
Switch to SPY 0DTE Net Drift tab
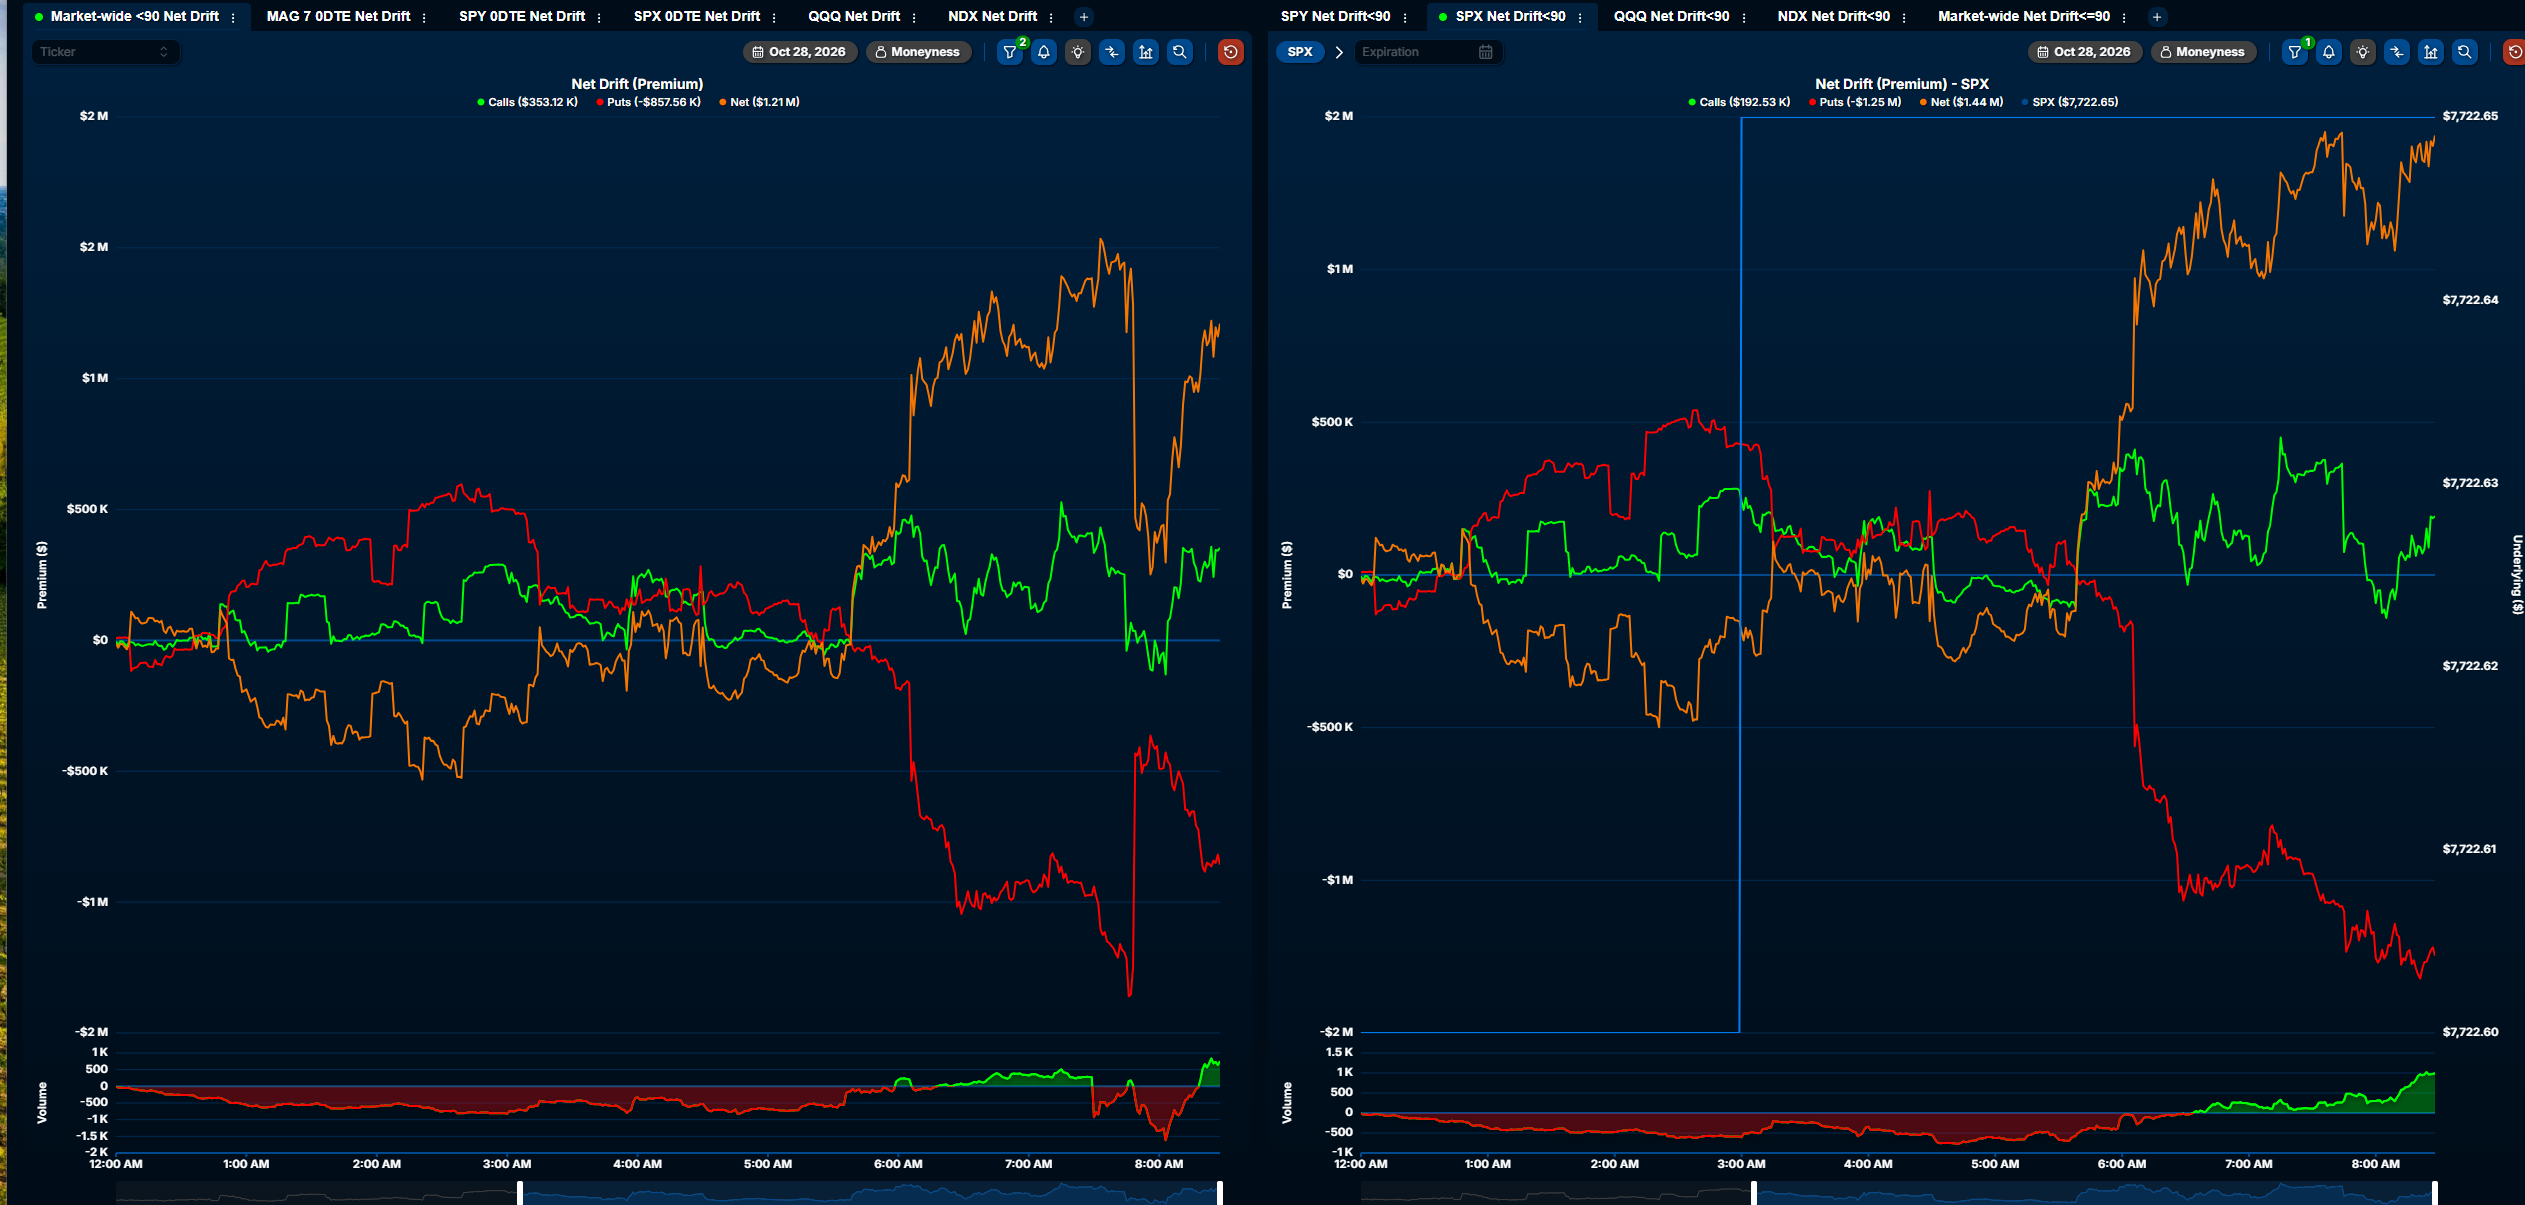pyautogui.click(x=522, y=16)
